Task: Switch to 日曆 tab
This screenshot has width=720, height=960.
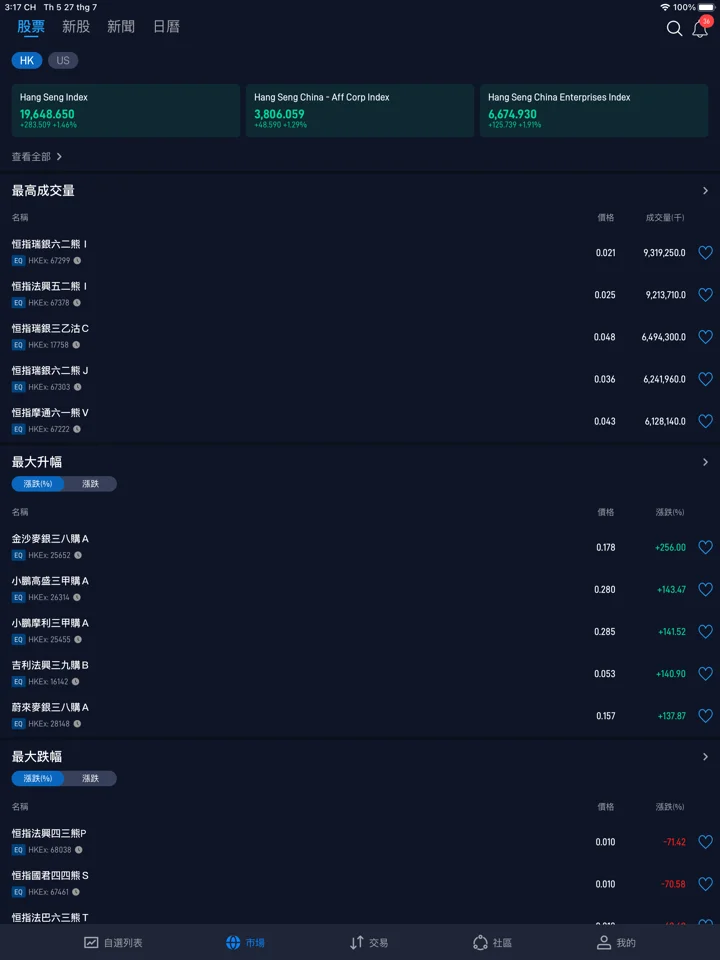Action: [x=166, y=26]
